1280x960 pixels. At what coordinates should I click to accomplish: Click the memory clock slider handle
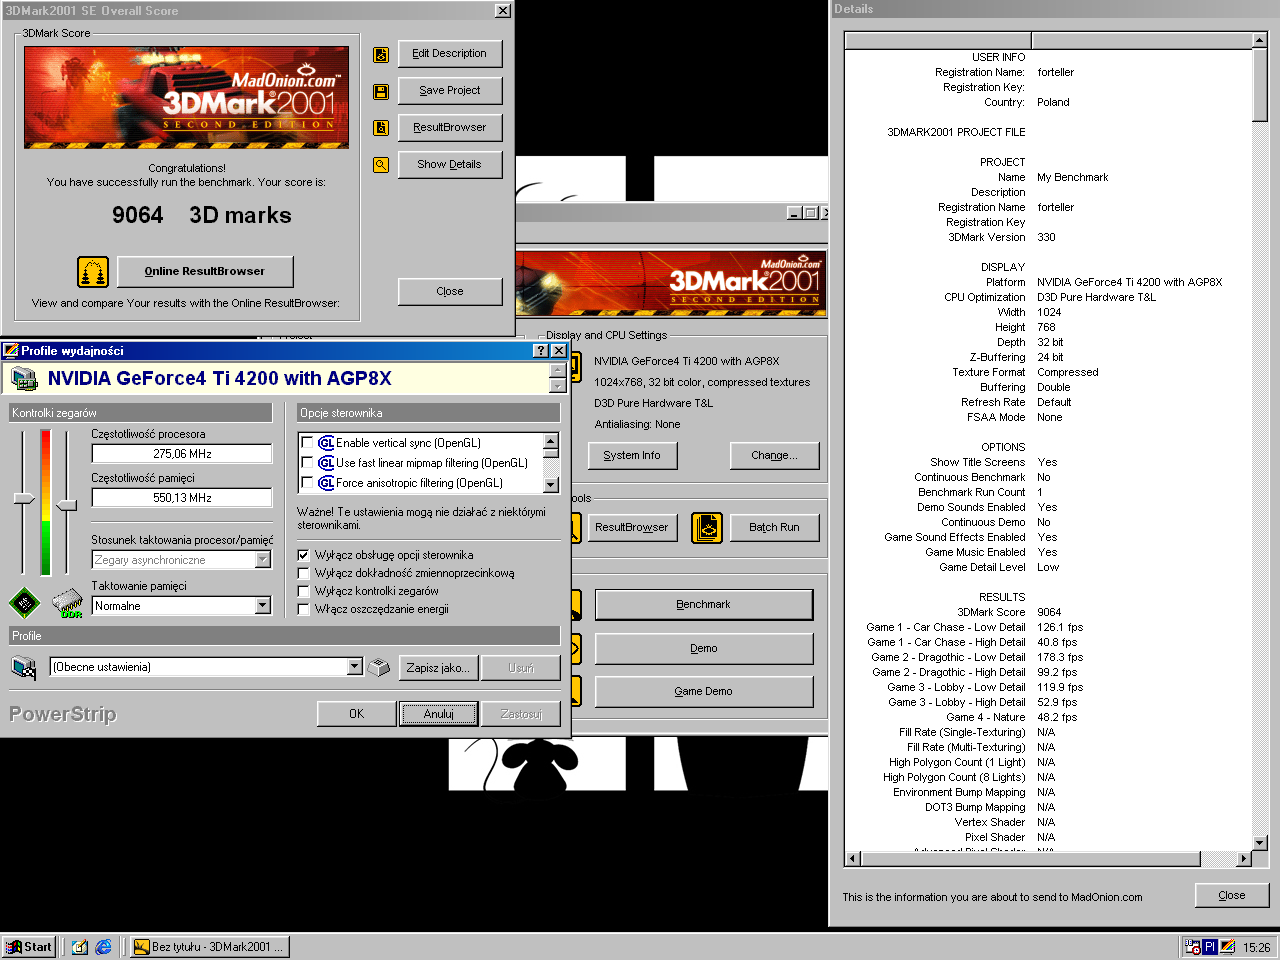point(66,505)
